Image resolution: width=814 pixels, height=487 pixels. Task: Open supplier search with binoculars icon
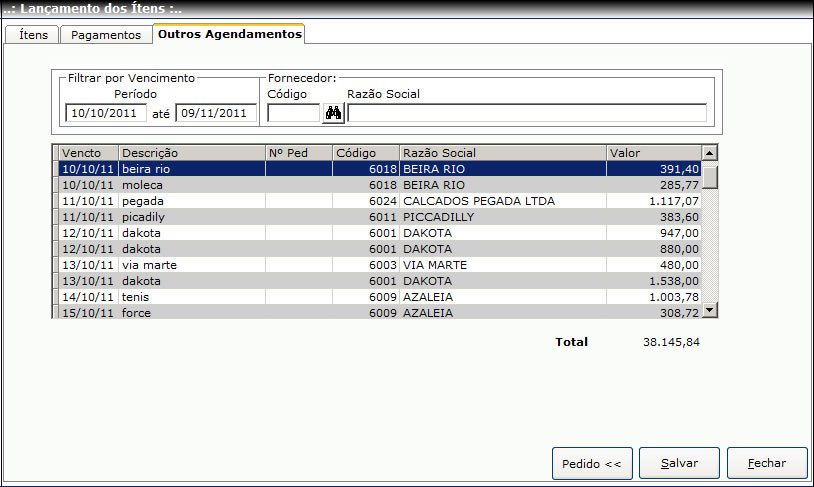(x=333, y=113)
